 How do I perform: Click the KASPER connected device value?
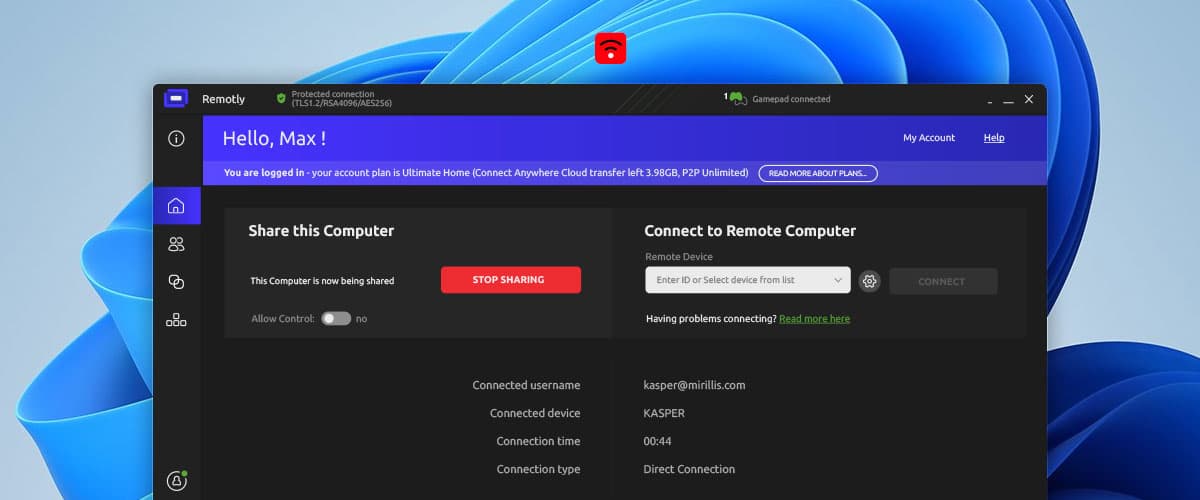point(664,413)
